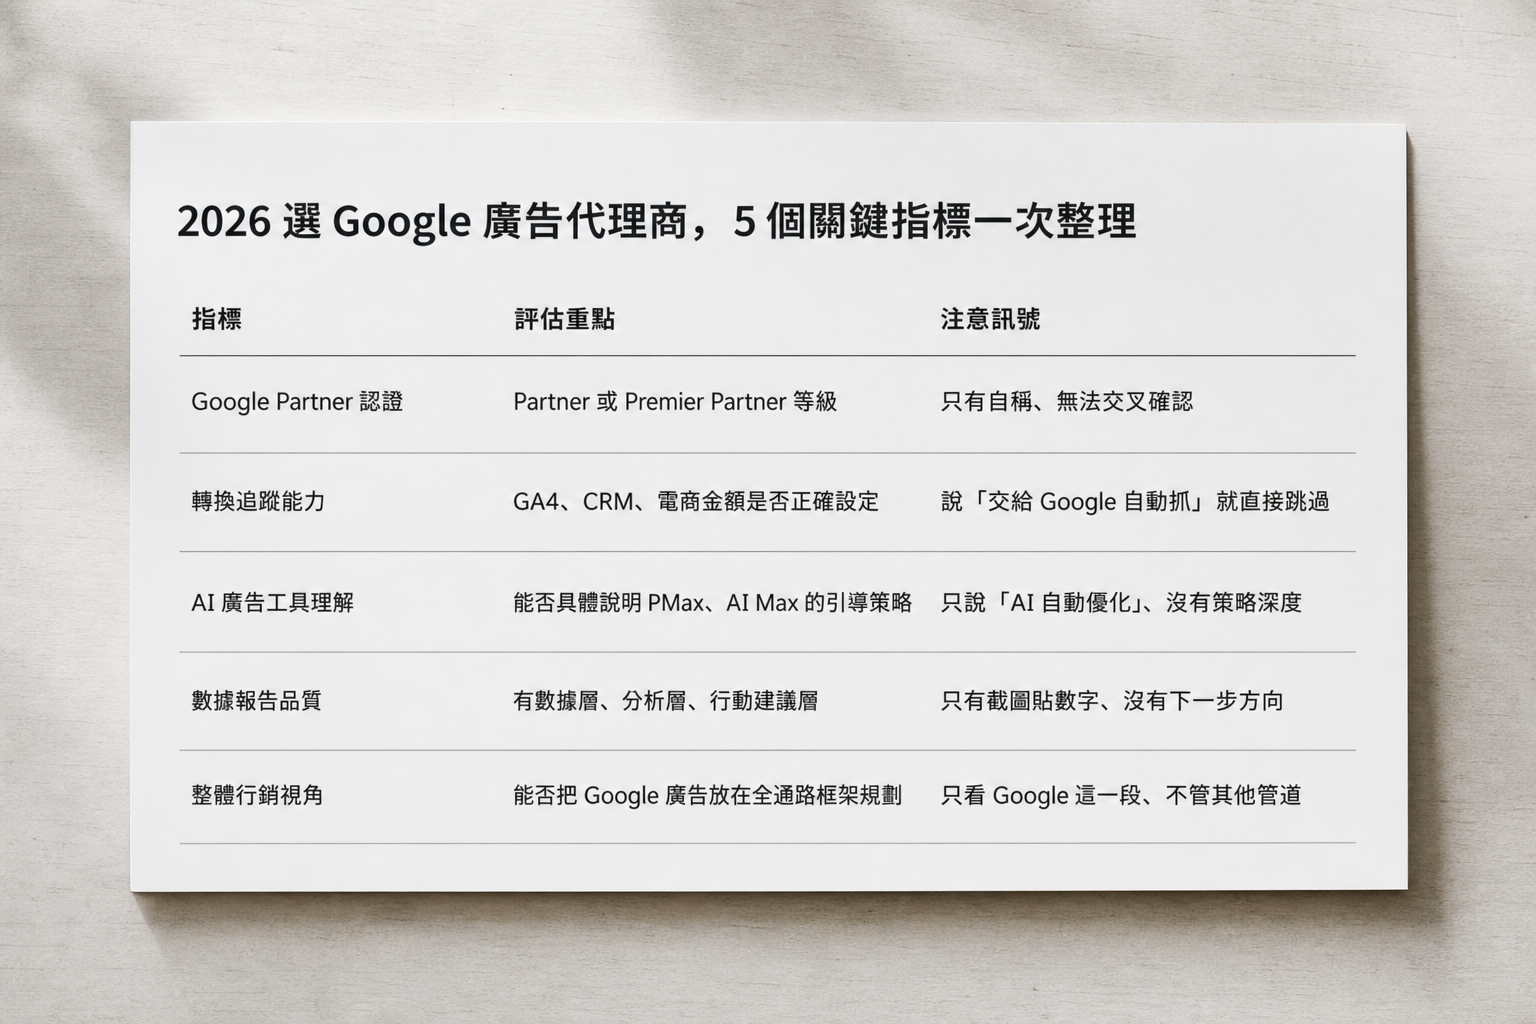Select the cell "能否具體說明 PMax、AI Max 的引導策略"

click(x=712, y=602)
